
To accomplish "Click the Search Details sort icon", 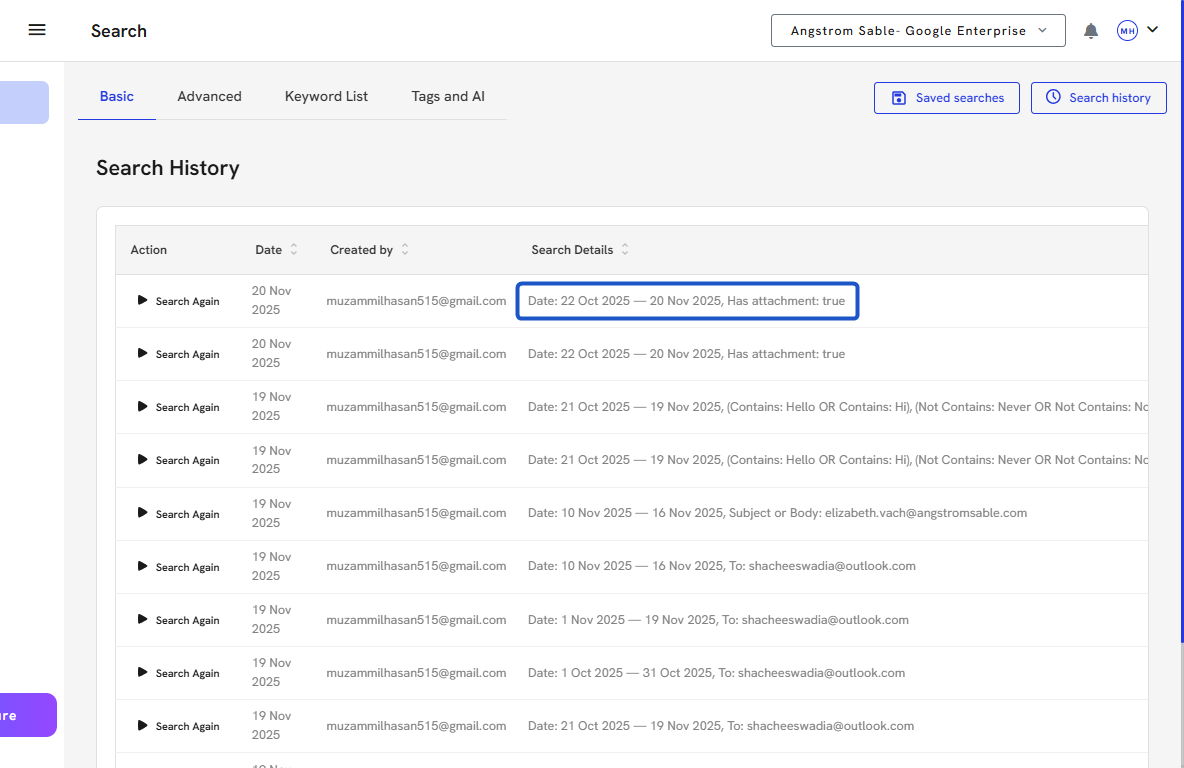I will [625, 250].
